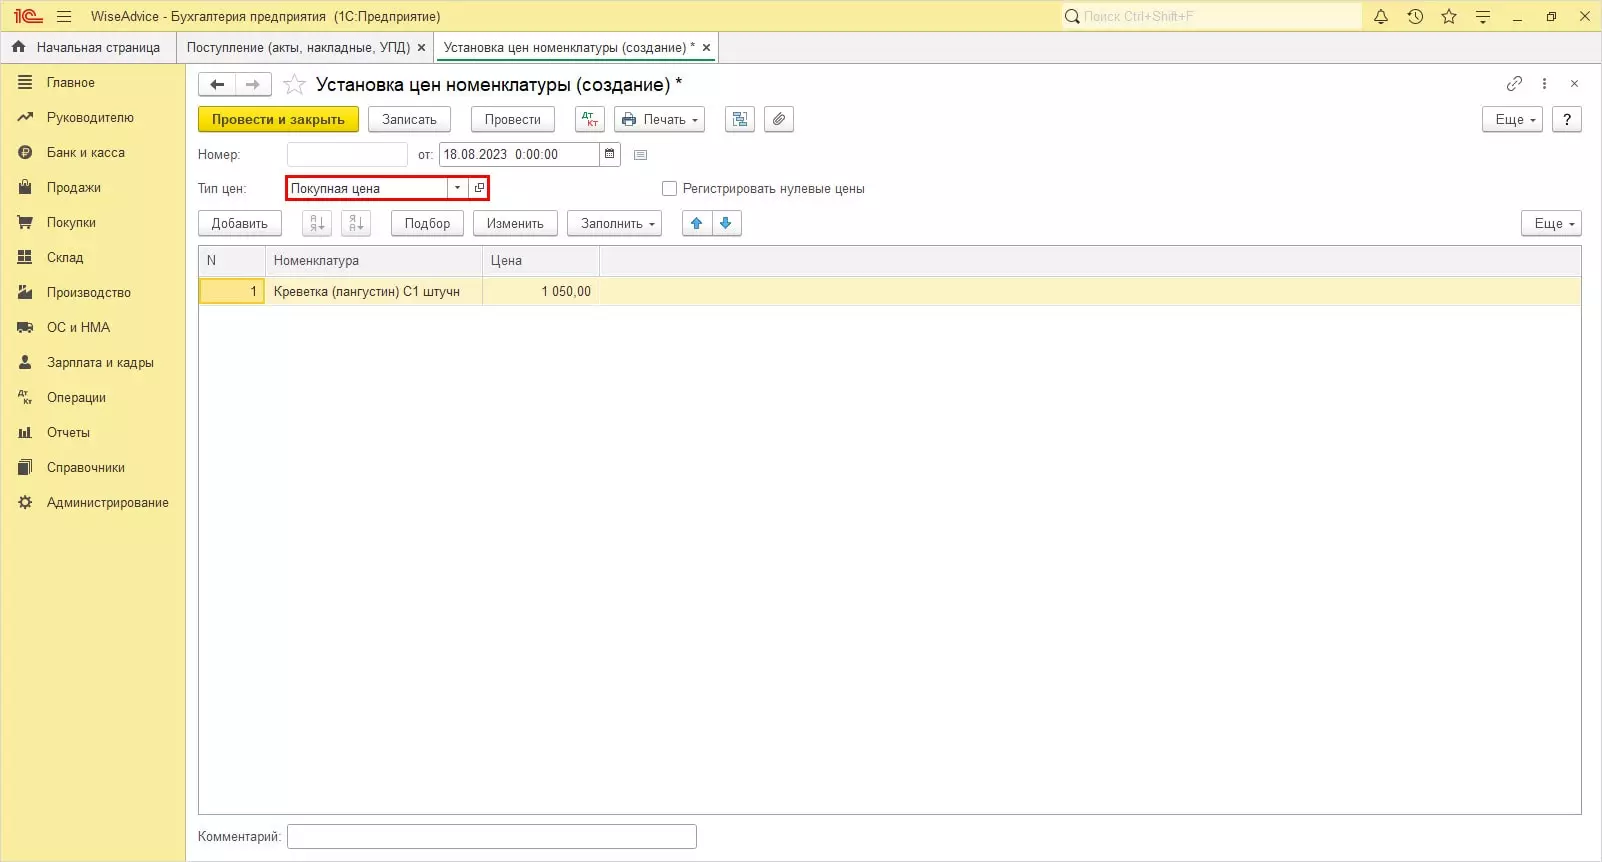Go forward with the right arrow
This screenshot has height=862, width=1602.
tap(253, 85)
